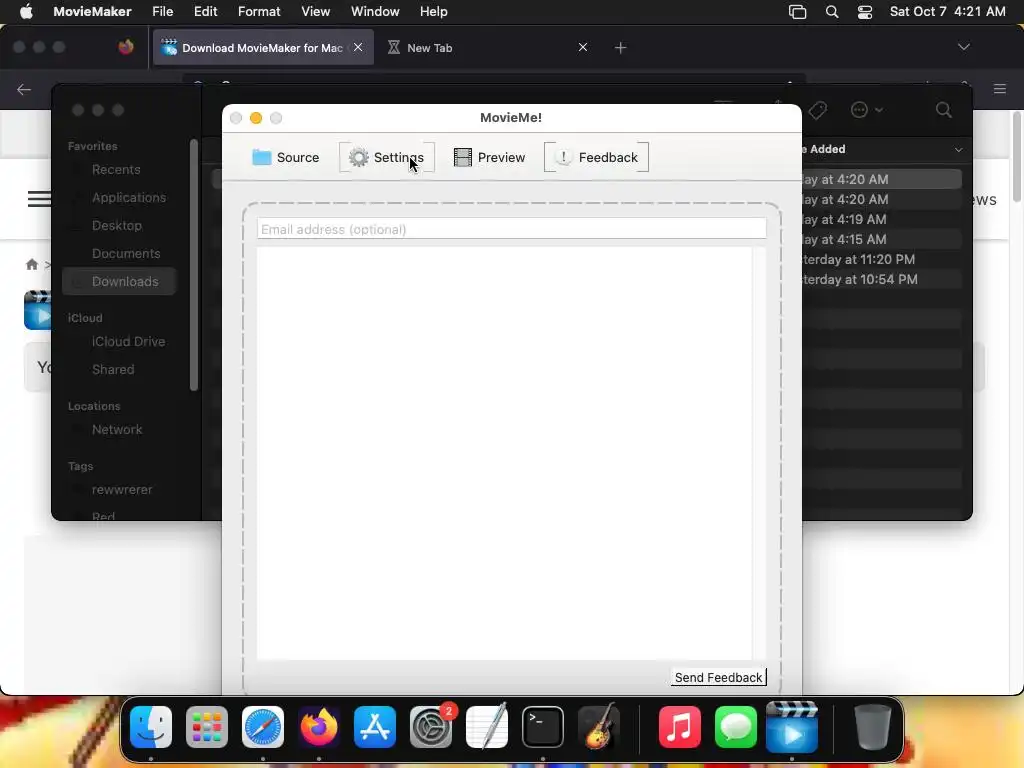
Task: Open the Help menu
Action: tap(434, 12)
